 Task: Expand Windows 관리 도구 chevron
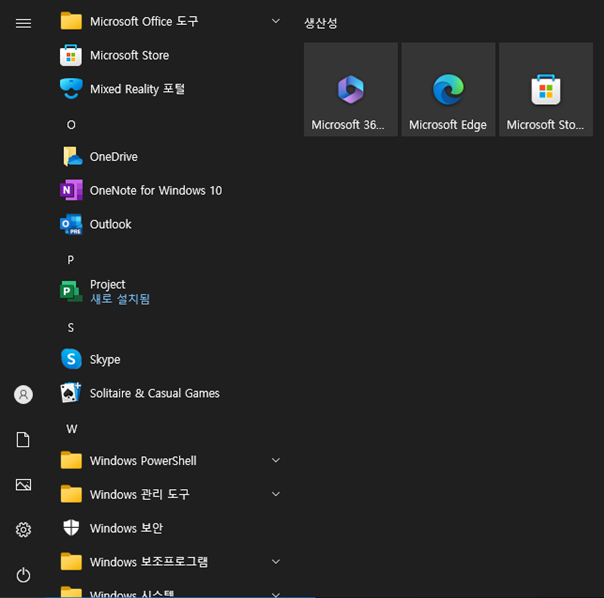(276, 494)
